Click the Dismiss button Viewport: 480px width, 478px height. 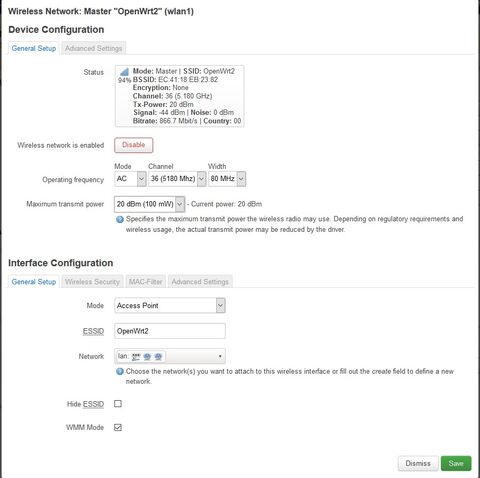[418, 463]
